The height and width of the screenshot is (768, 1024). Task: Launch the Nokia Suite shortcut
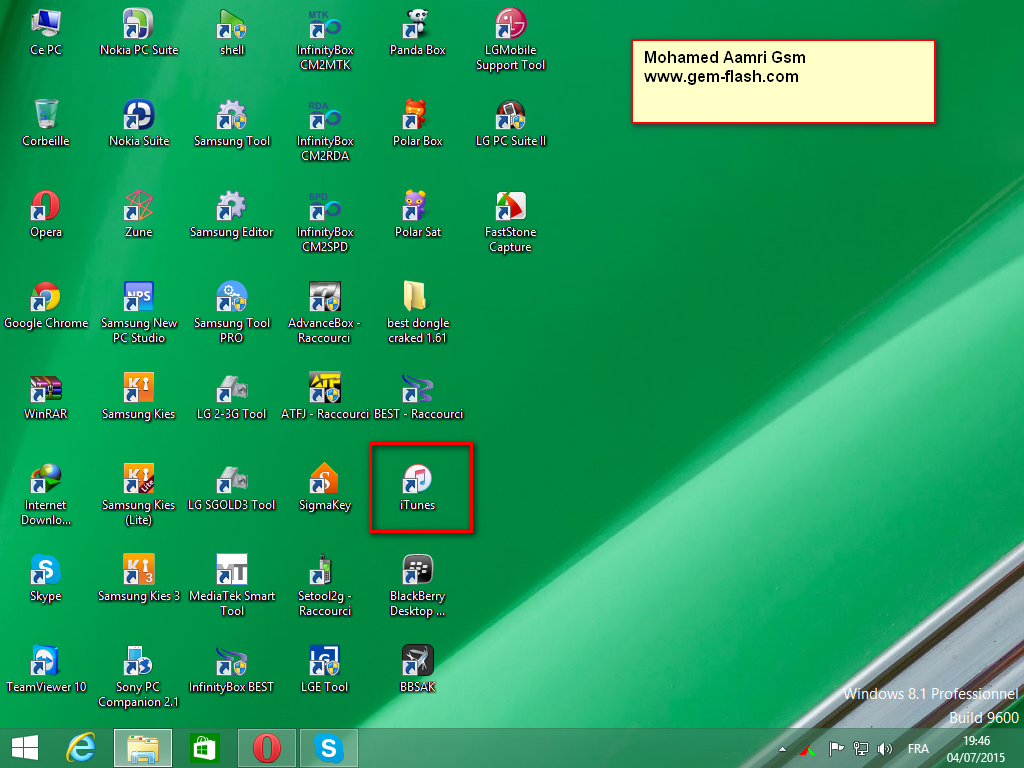coord(138,123)
